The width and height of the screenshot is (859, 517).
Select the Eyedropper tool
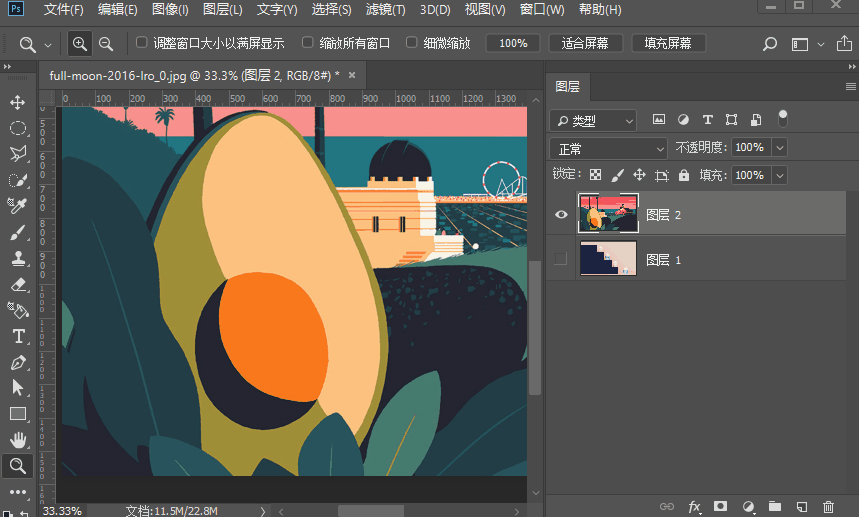point(18,206)
